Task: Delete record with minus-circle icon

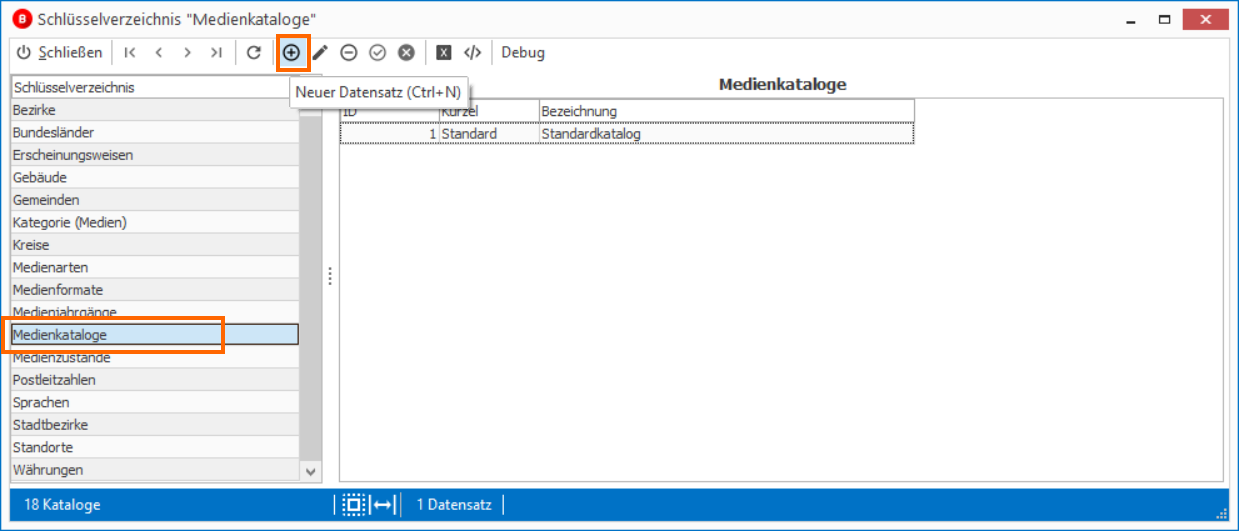Action: (349, 52)
